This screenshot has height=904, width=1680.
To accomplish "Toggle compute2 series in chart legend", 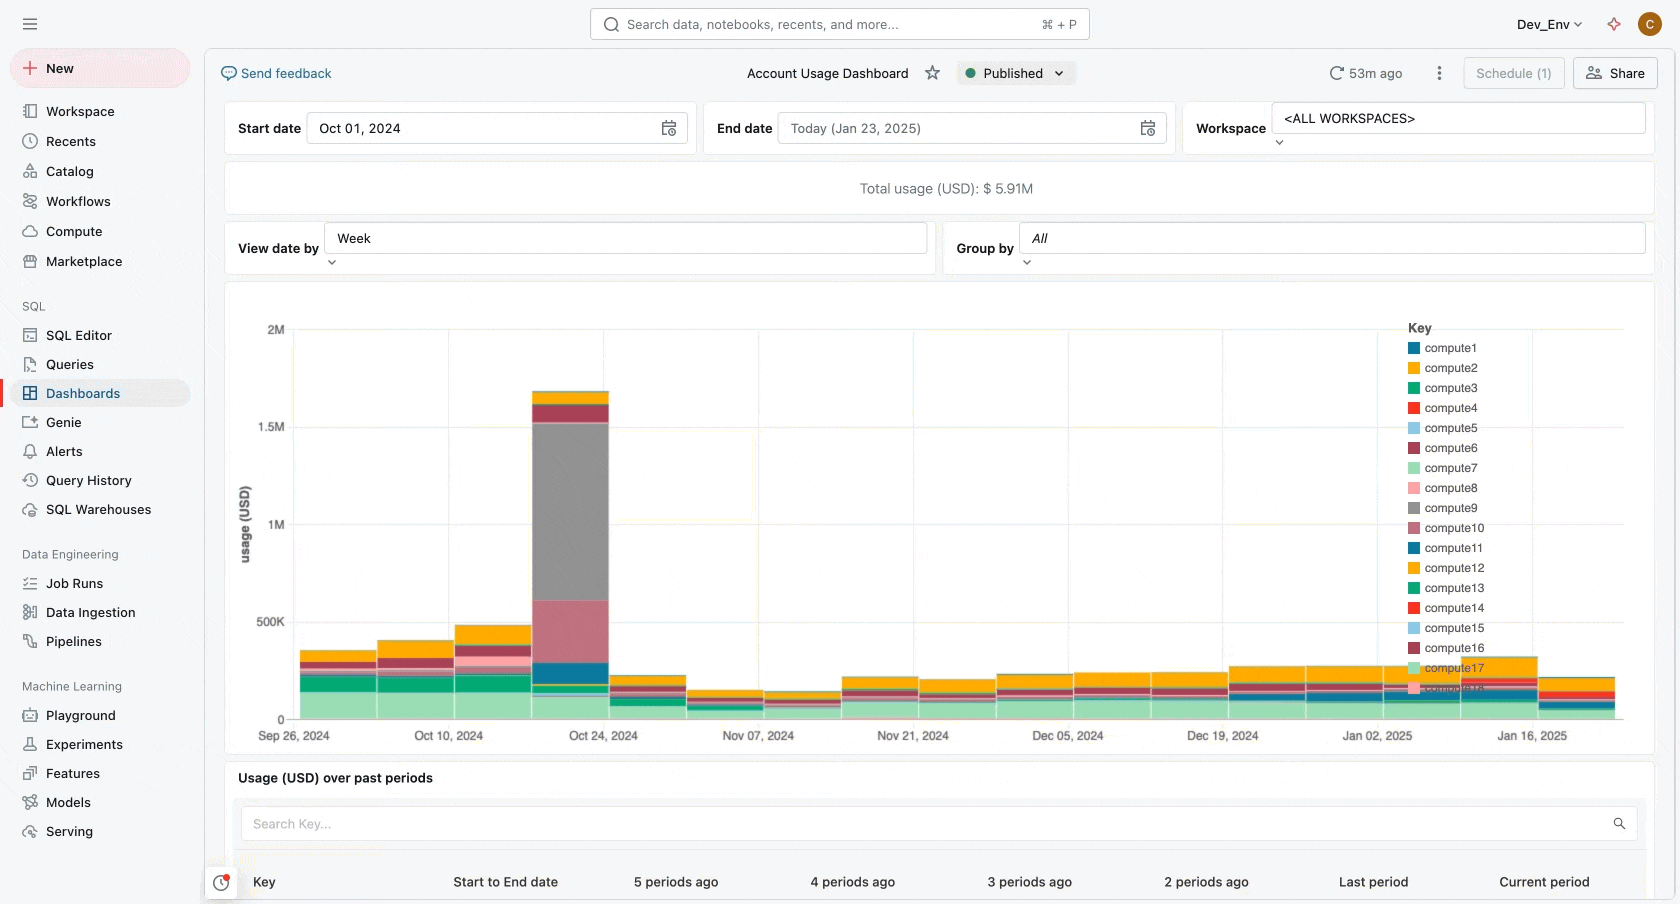I will [x=1450, y=368].
